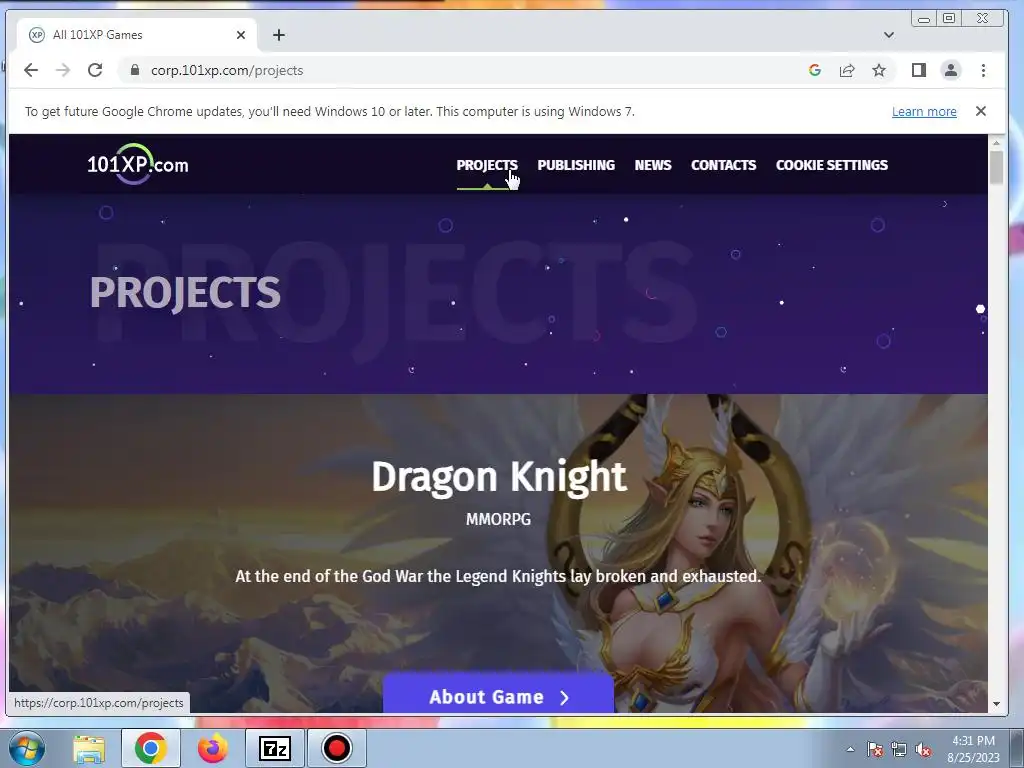1024x768 pixels.
Task: Select the All 101XP Games tab
Action: click(135, 35)
